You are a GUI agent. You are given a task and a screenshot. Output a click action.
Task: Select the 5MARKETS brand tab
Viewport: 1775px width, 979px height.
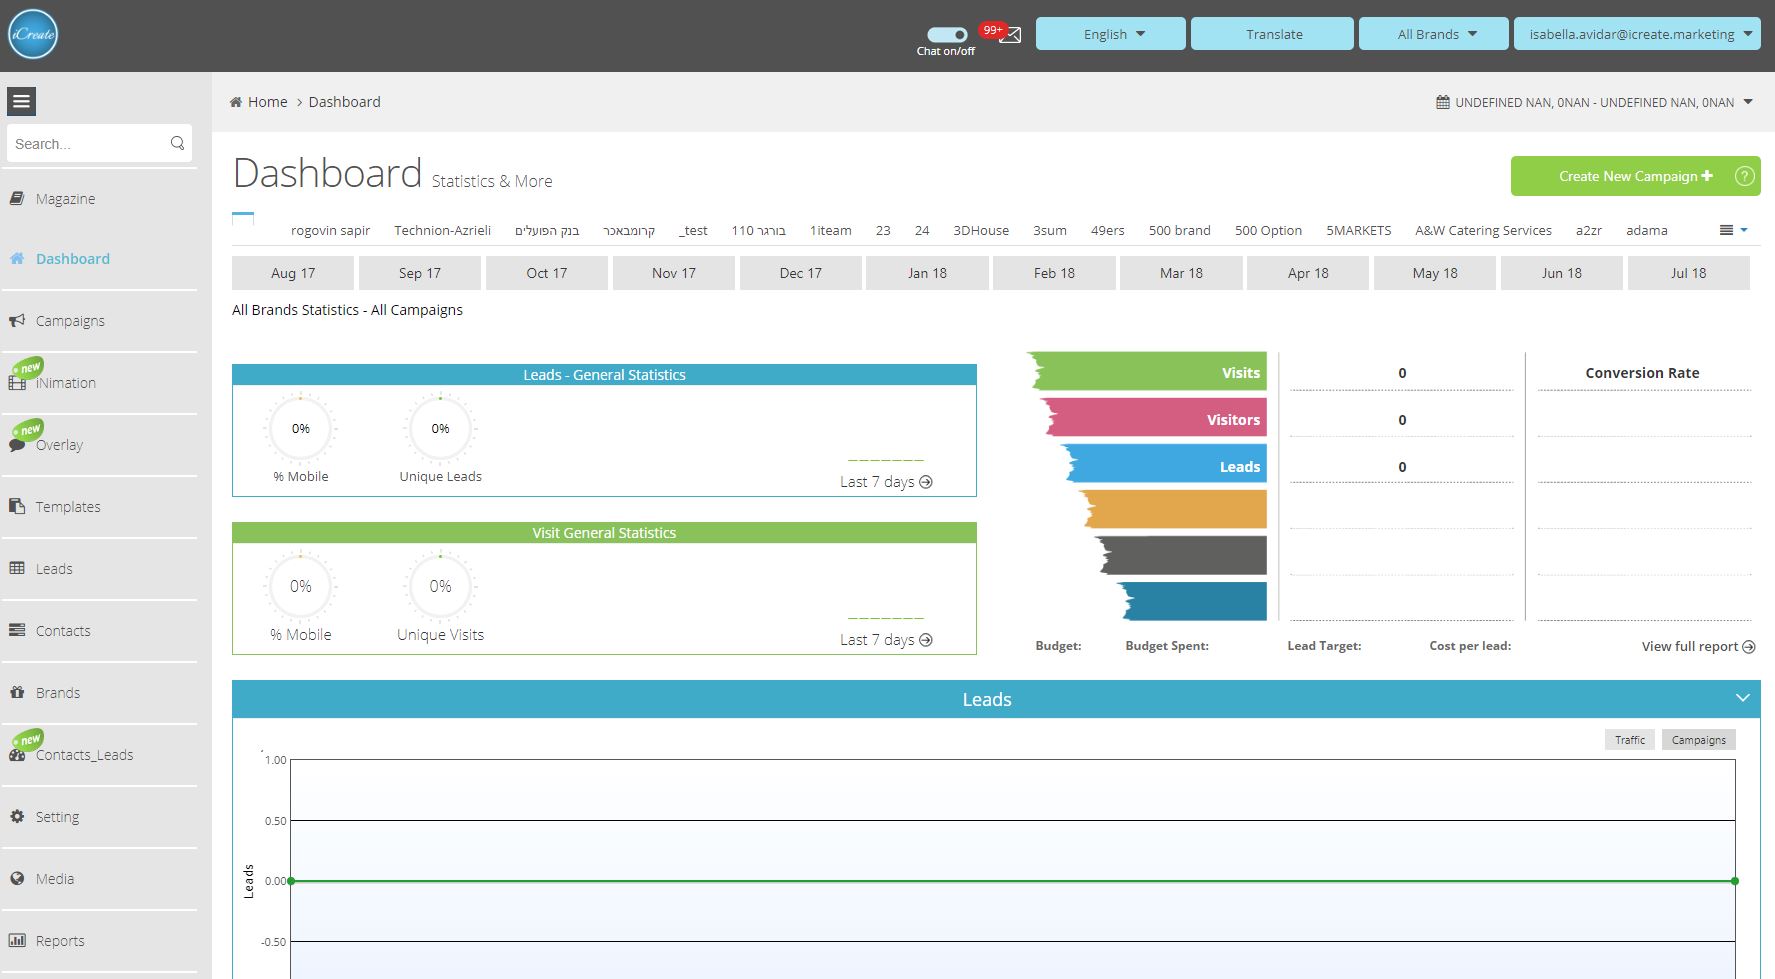pos(1358,230)
